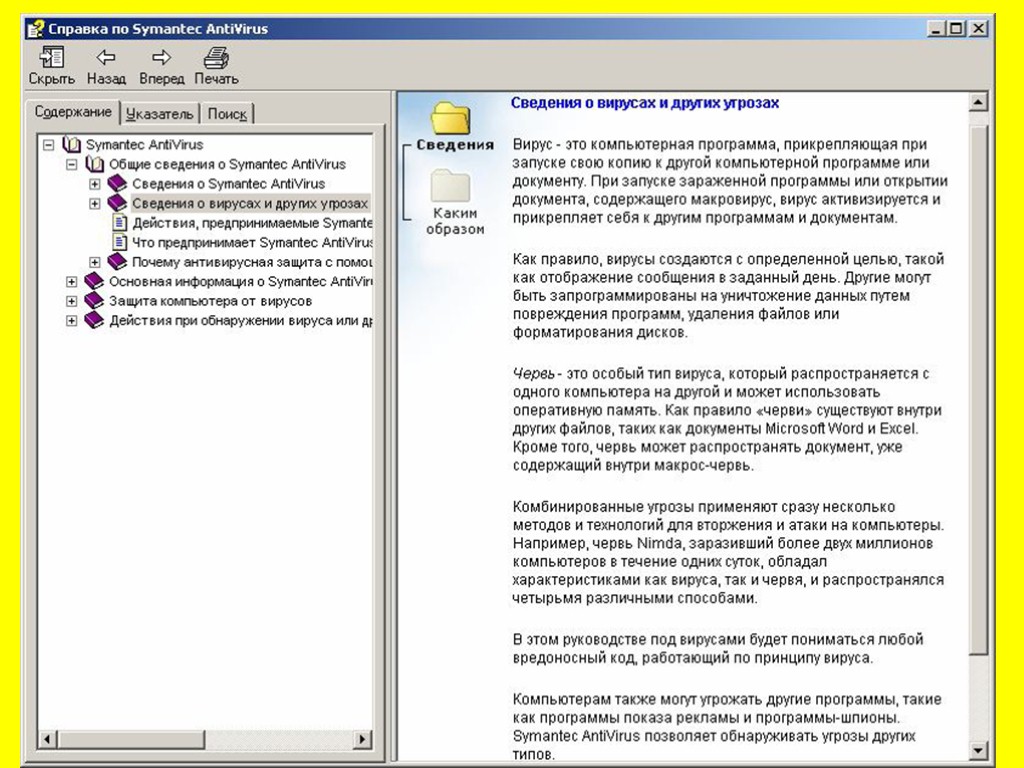Collapse the Общие сведения о Symantec AntiVirus node
Image resolution: width=1024 pixels, height=768 pixels.
(x=72, y=164)
